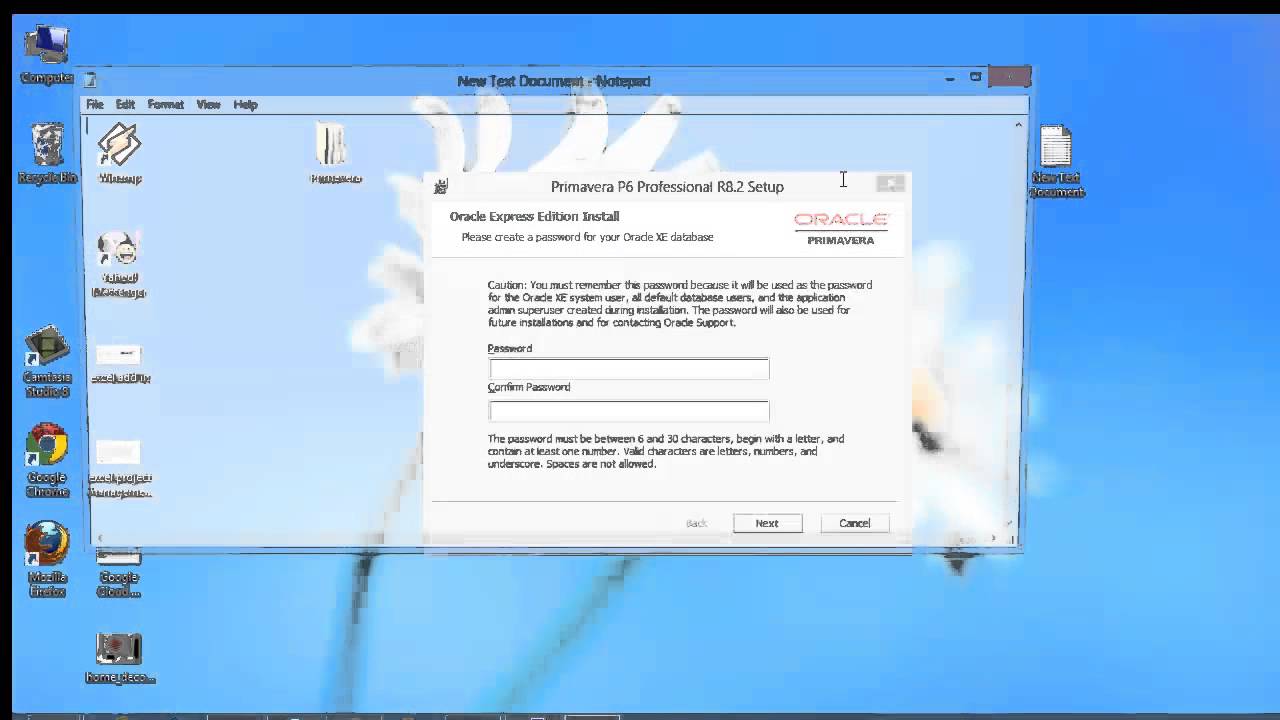Open the Edit menu in Notepad
1280x720 pixels.
click(x=125, y=104)
